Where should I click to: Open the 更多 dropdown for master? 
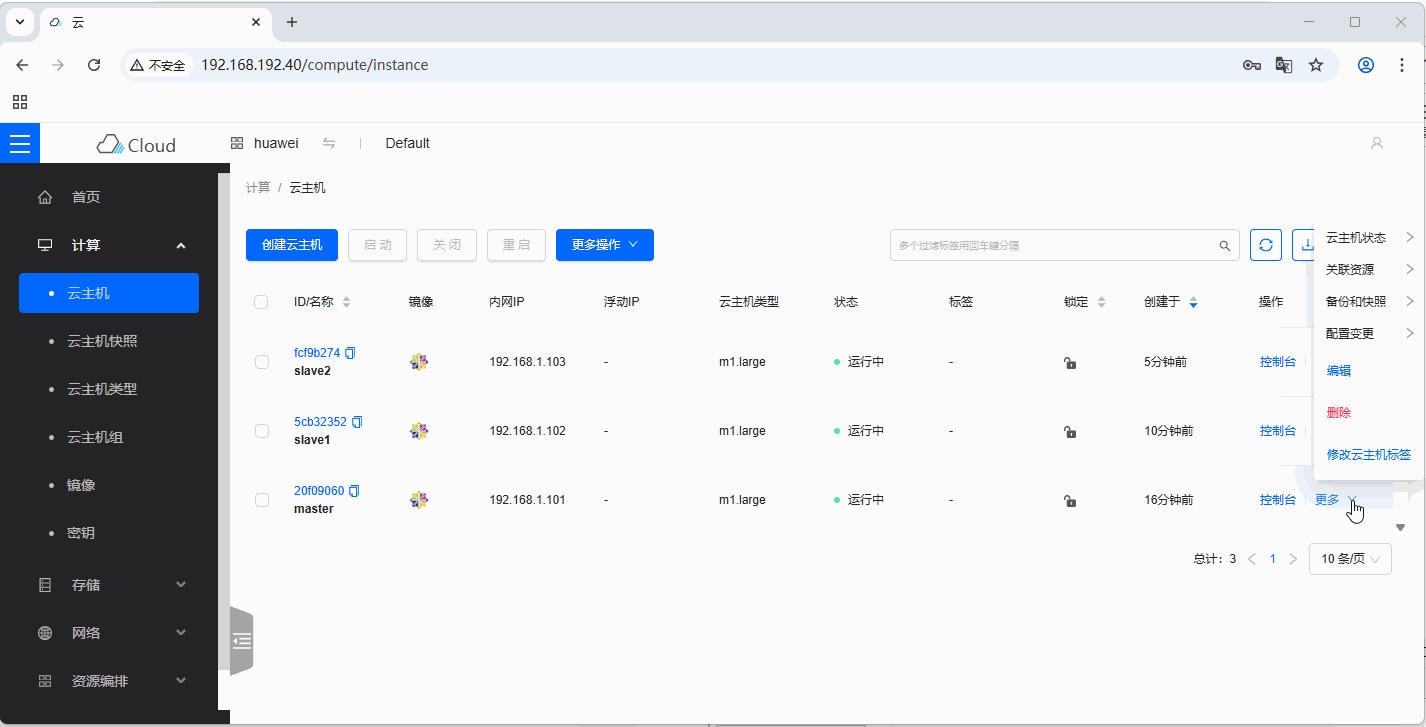1336,500
